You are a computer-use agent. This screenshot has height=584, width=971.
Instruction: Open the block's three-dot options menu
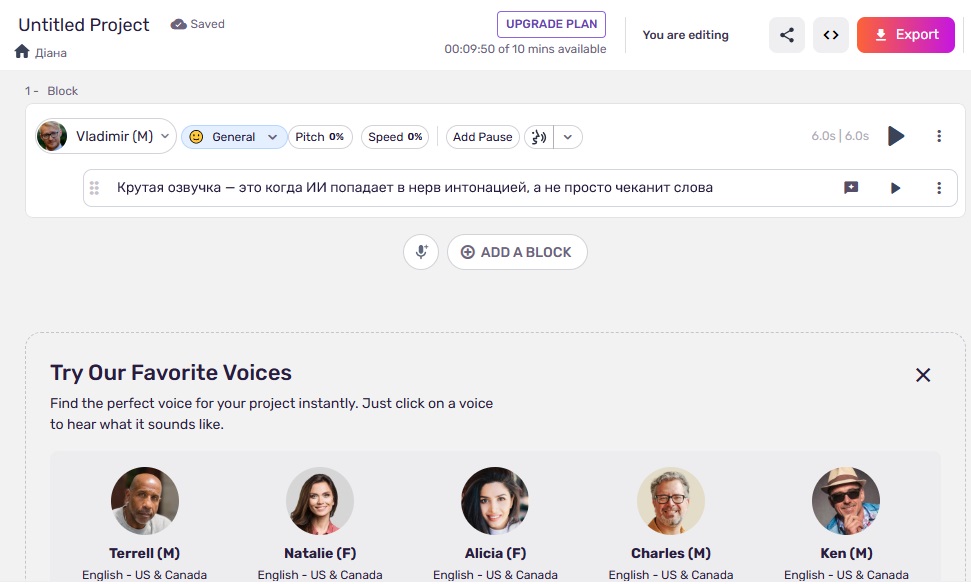(939, 136)
